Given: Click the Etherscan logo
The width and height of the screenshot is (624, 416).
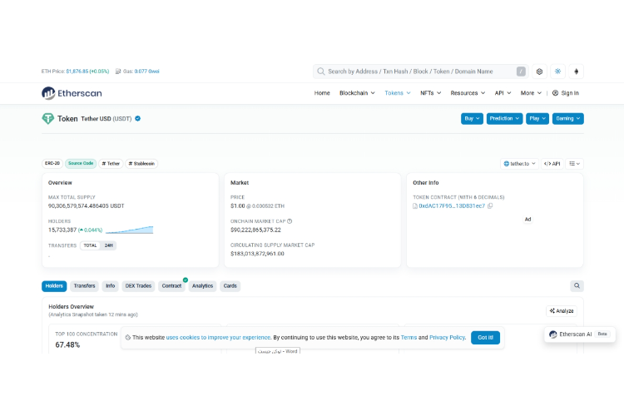Looking at the screenshot, I should [x=72, y=93].
